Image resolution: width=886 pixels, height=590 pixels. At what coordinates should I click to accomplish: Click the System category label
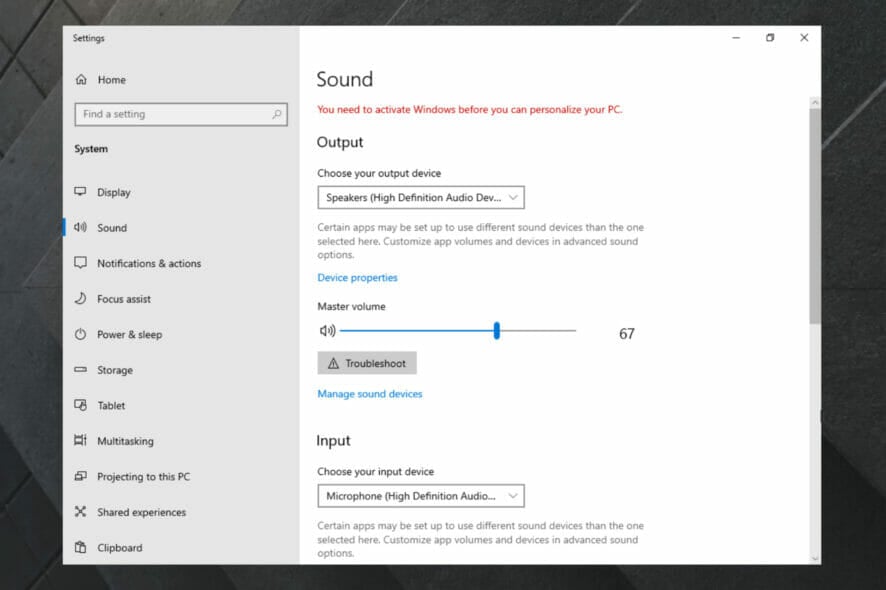(x=91, y=149)
